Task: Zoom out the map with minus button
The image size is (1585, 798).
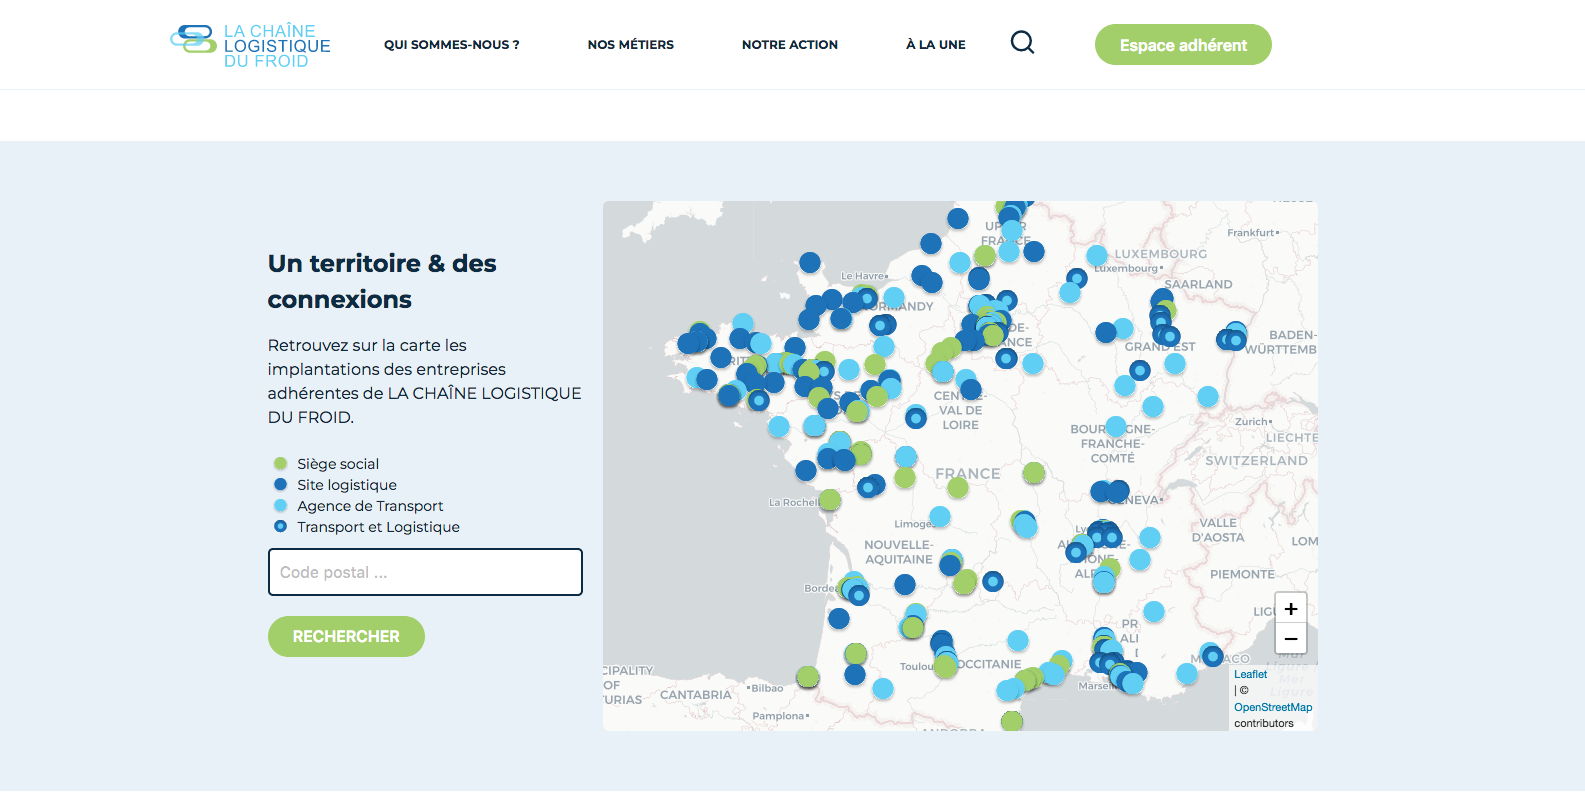Action: pos(1291,638)
